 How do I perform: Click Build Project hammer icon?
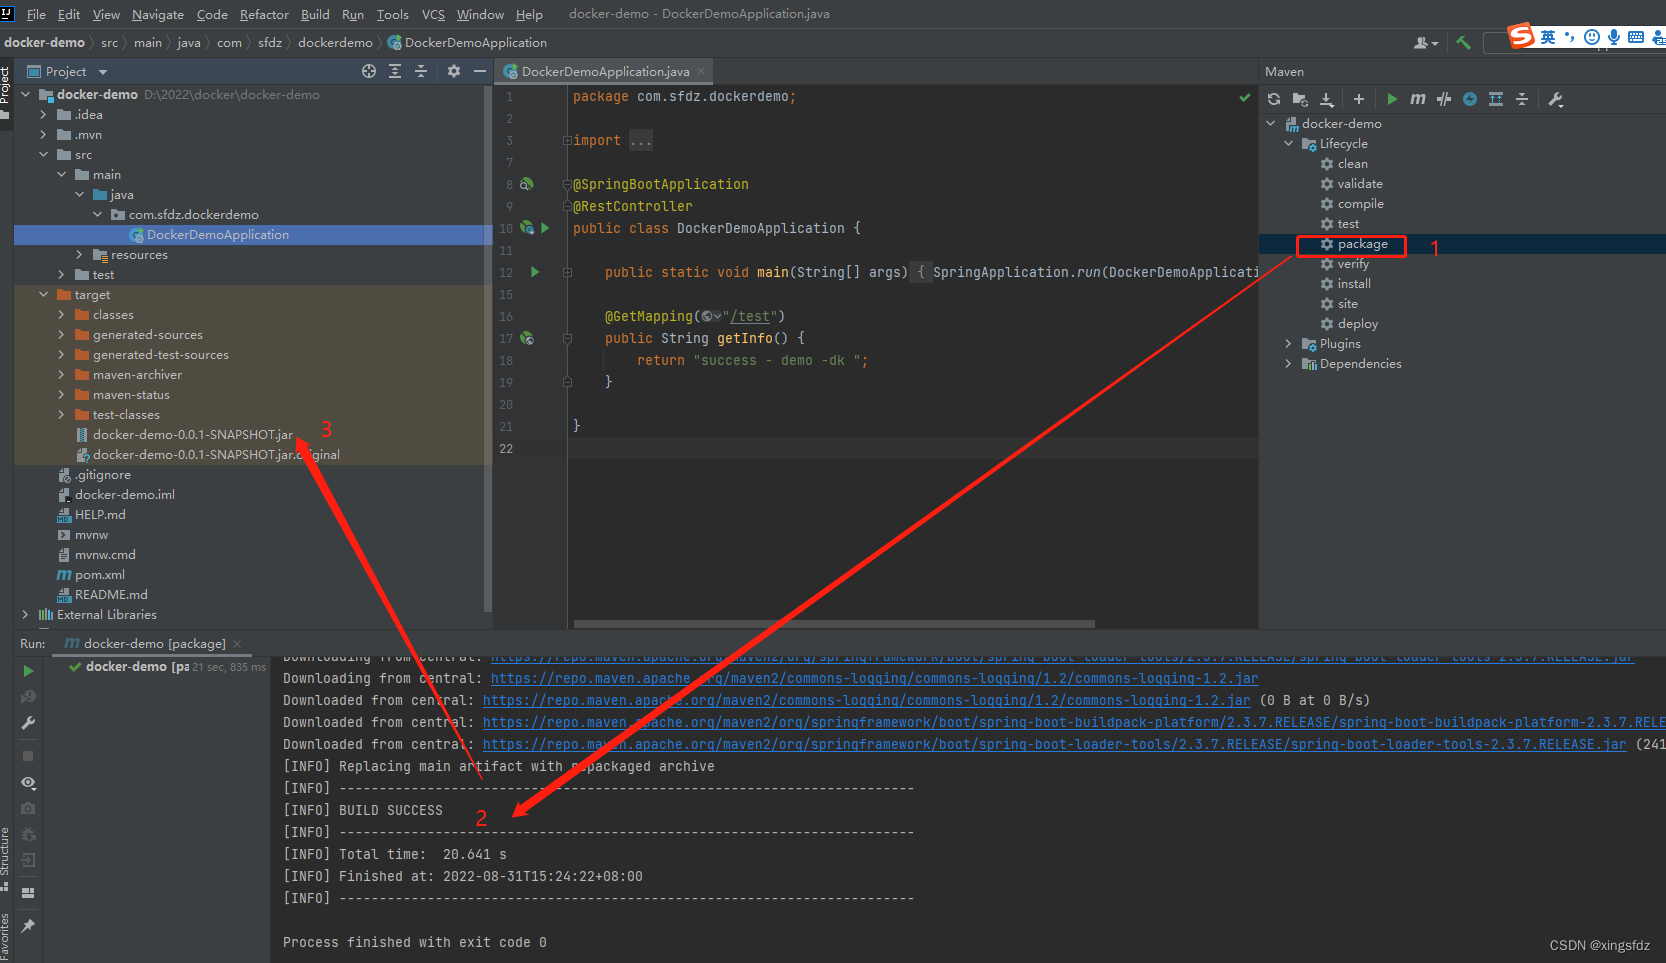point(1464,42)
